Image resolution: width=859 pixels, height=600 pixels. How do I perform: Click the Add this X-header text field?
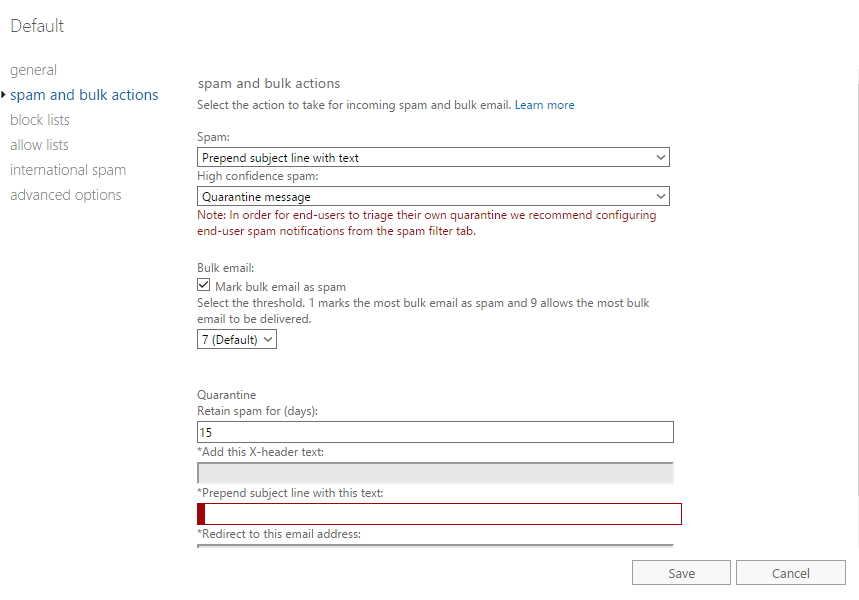click(435, 473)
